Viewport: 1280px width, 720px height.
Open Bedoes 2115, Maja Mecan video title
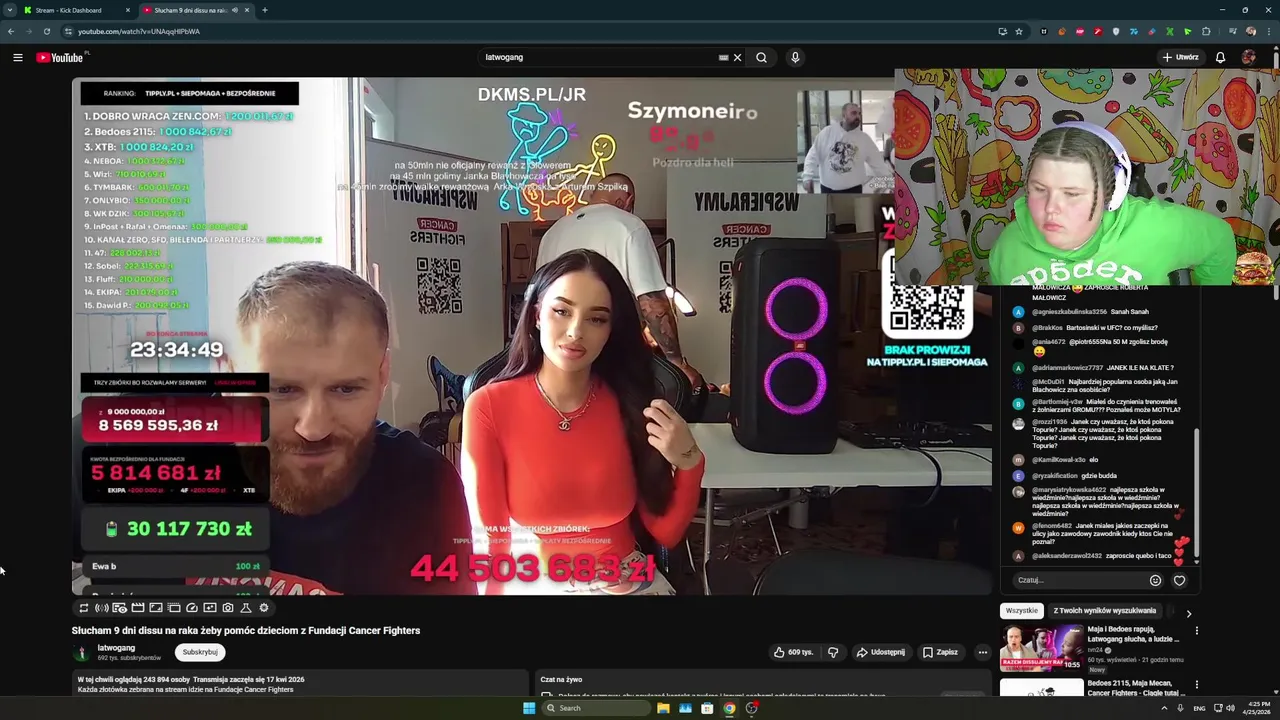tap(1136, 687)
